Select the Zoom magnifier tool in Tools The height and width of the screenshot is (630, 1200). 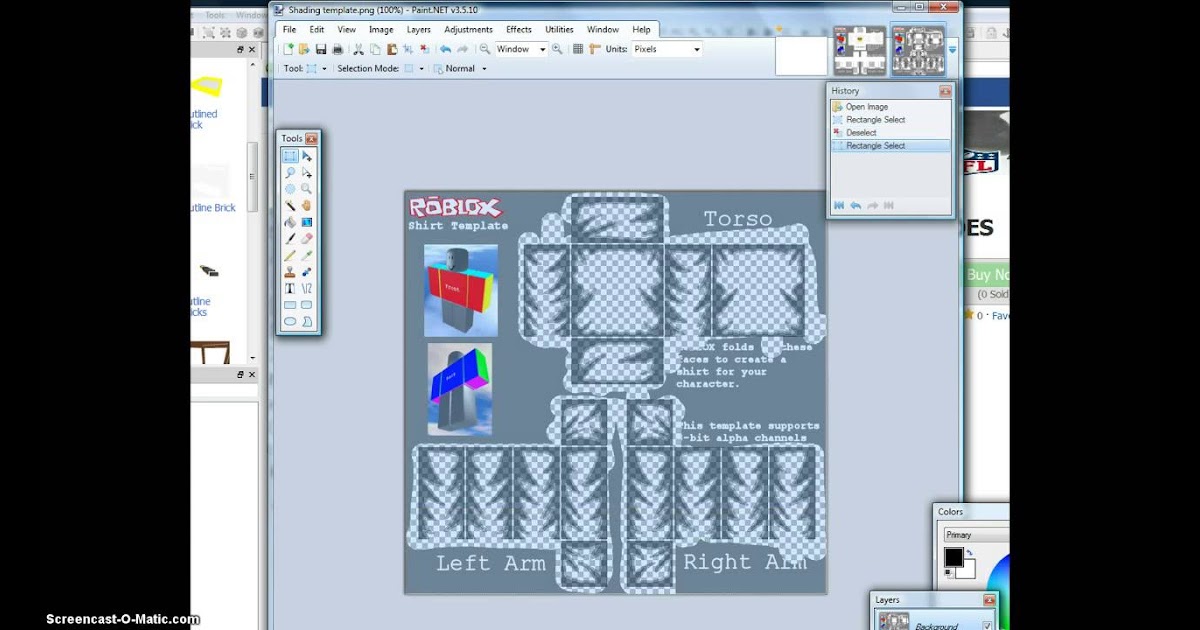(x=306, y=188)
